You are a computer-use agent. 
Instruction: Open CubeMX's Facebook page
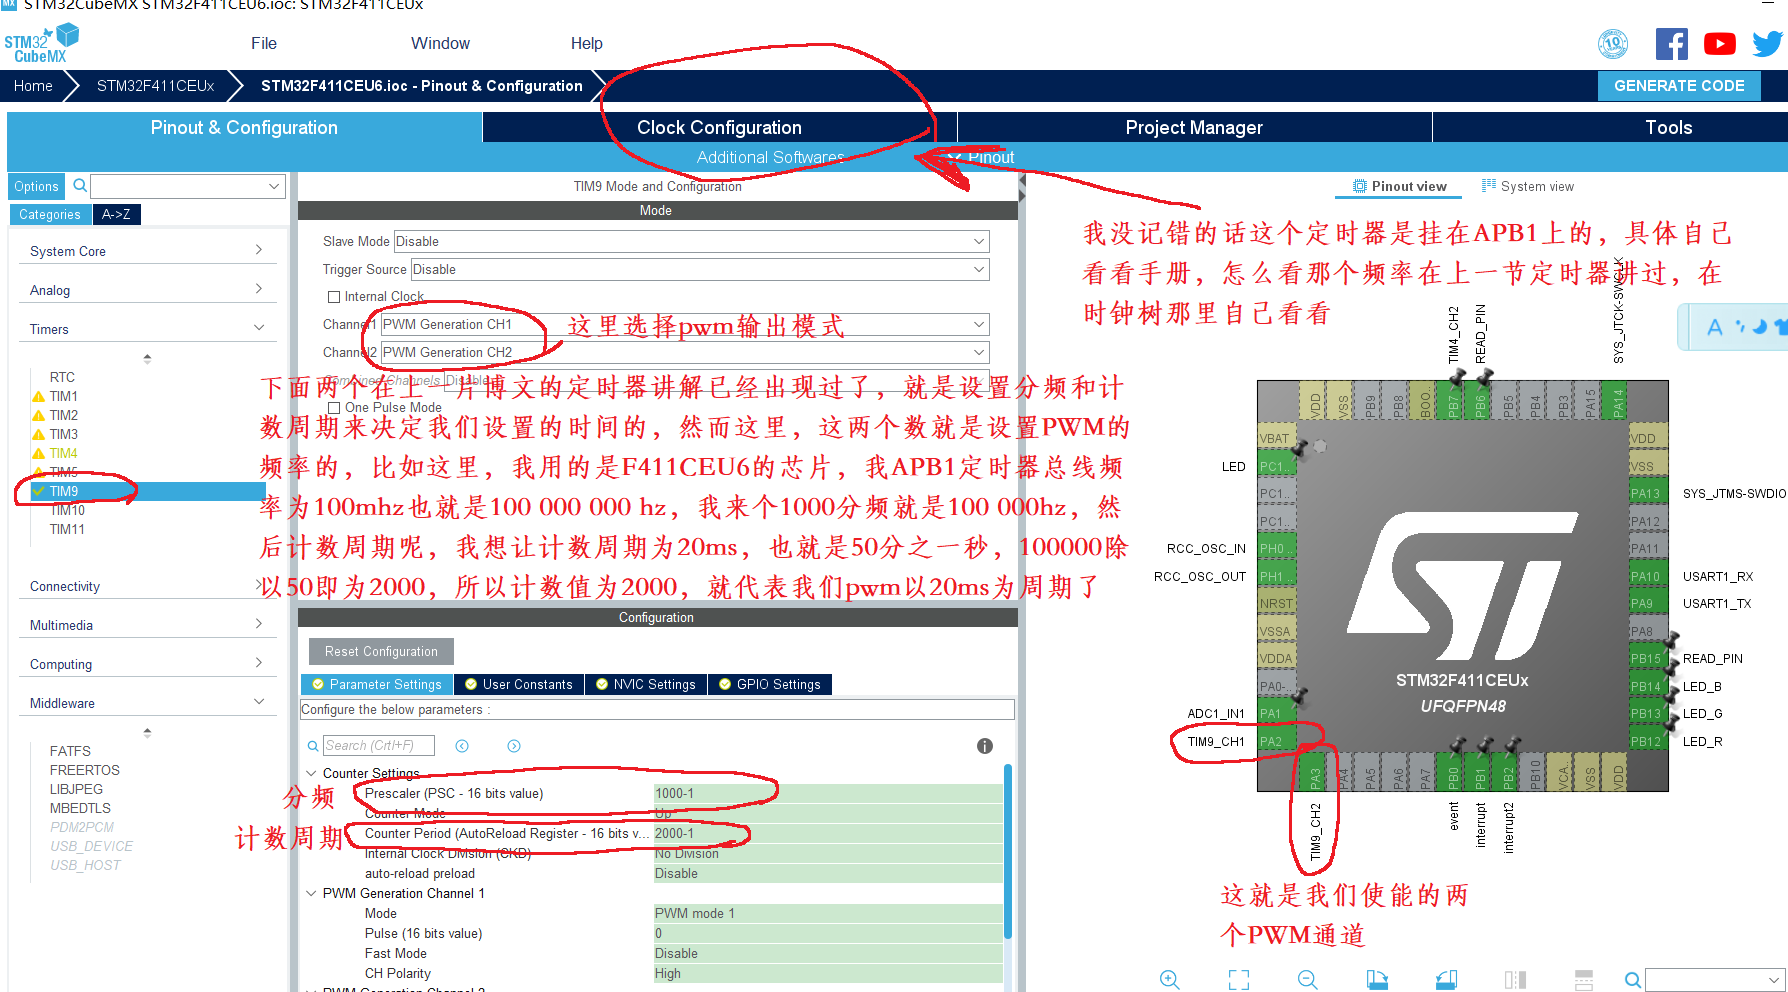tap(1672, 43)
